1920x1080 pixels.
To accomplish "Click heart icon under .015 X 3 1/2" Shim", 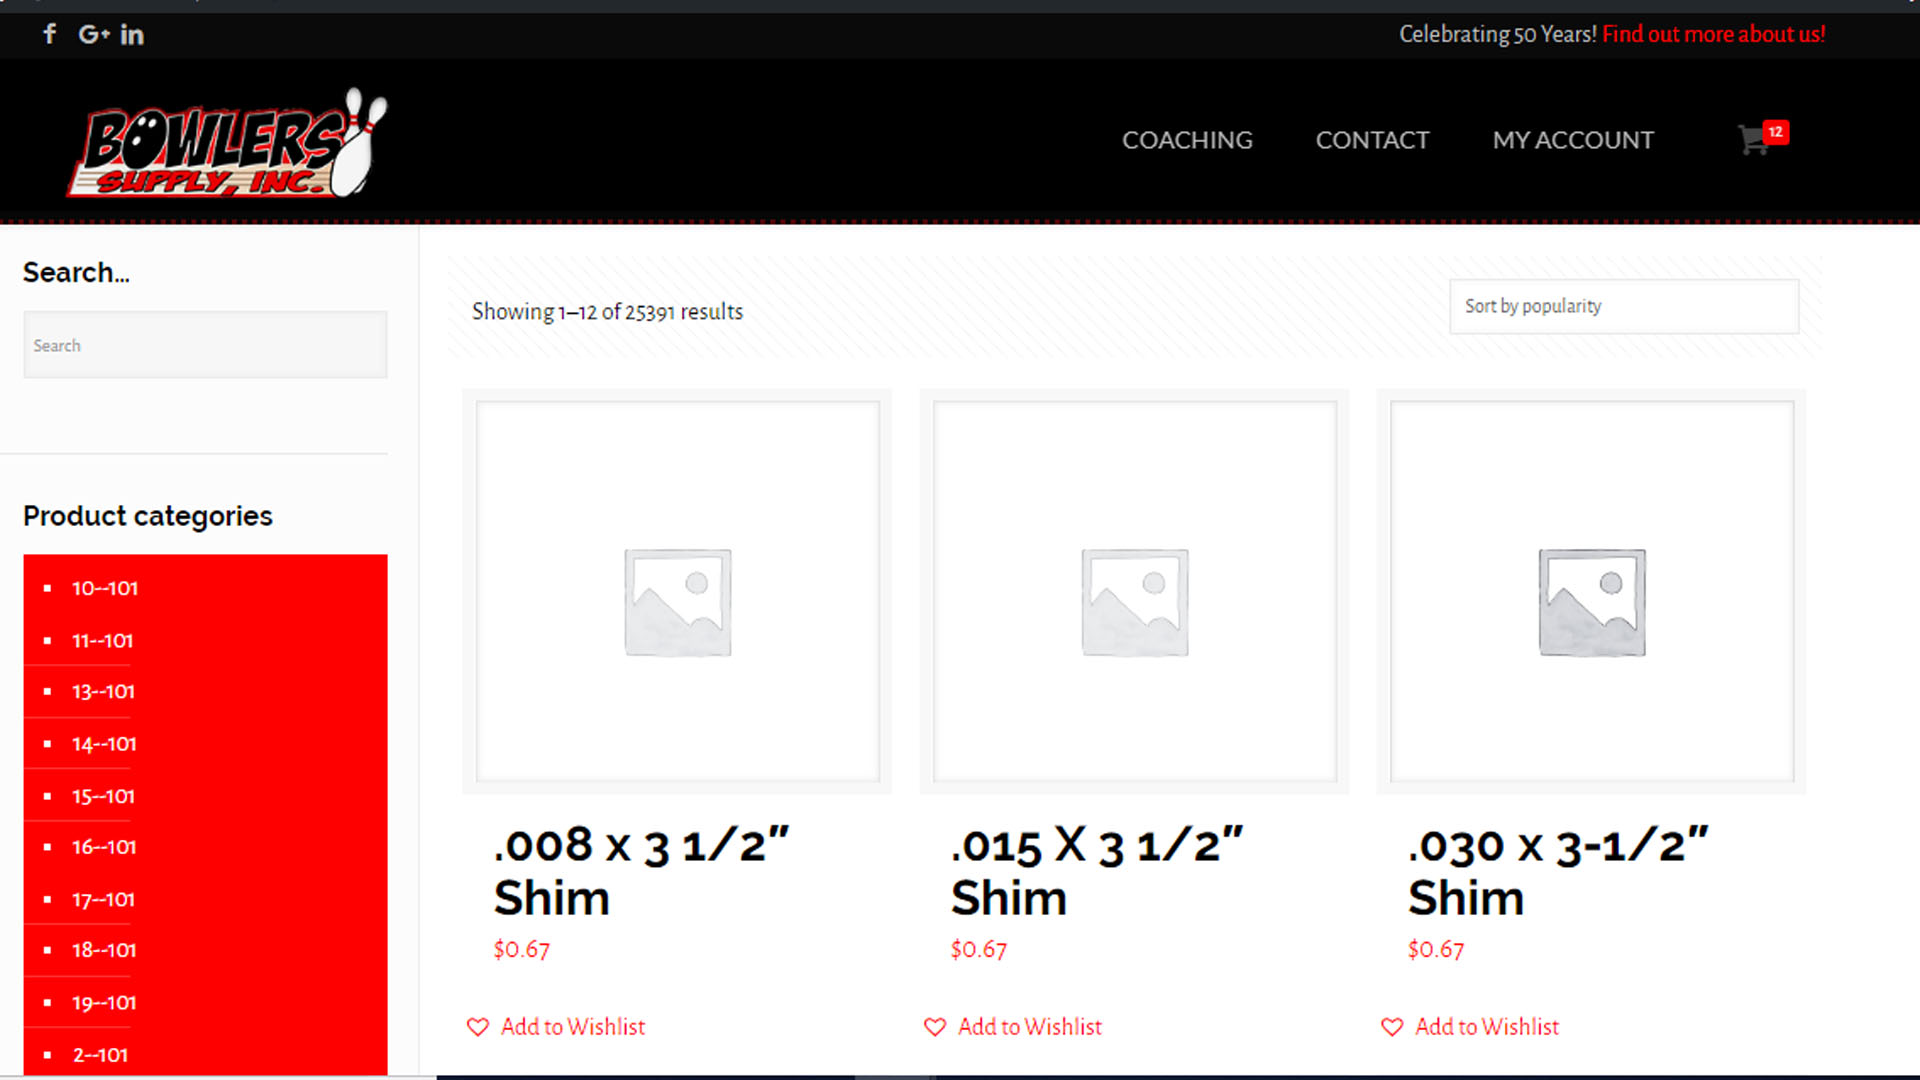I will (935, 1027).
